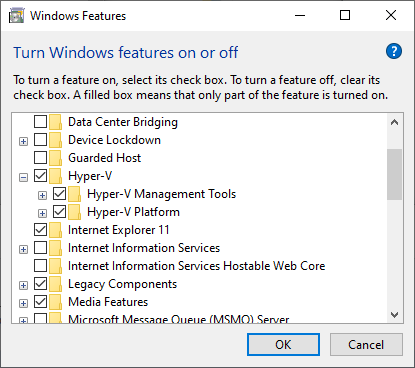Select the Legacy Components label
This screenshot has width=415, height=368.
click(x=122, y=284)
